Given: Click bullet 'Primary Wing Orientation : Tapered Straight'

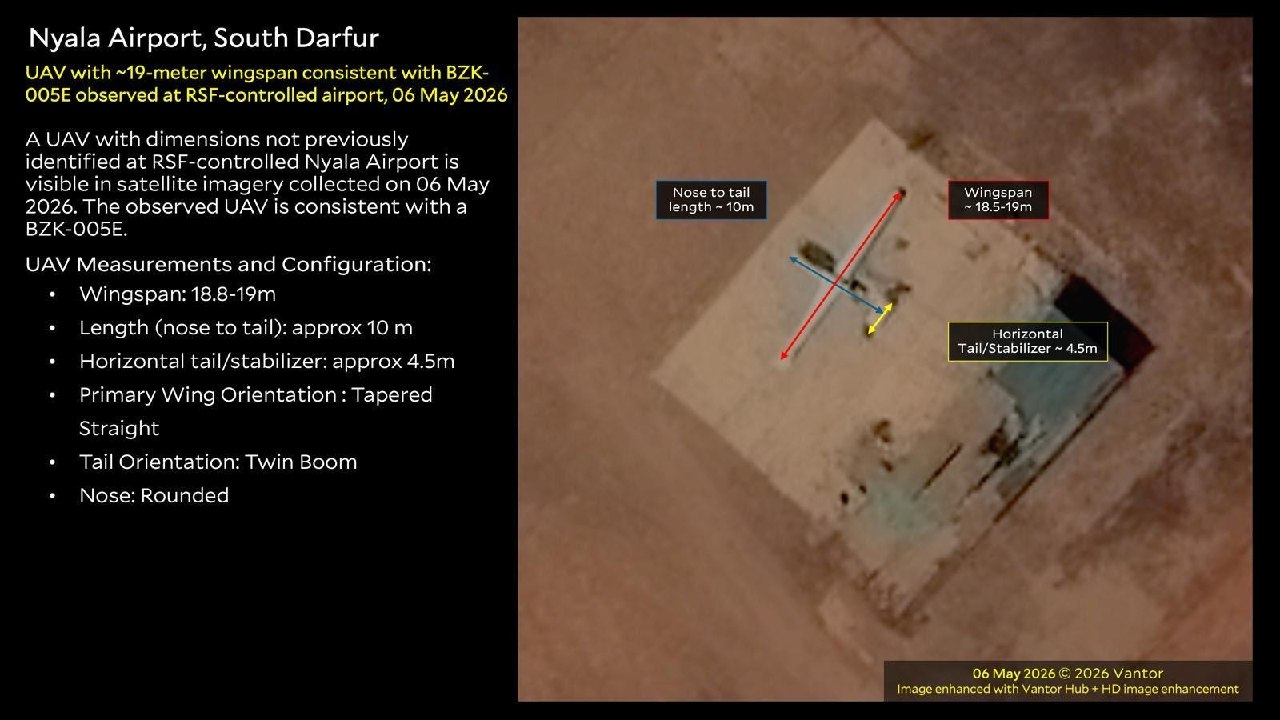Looking at the screenshot, I should [x=255, y=411].
